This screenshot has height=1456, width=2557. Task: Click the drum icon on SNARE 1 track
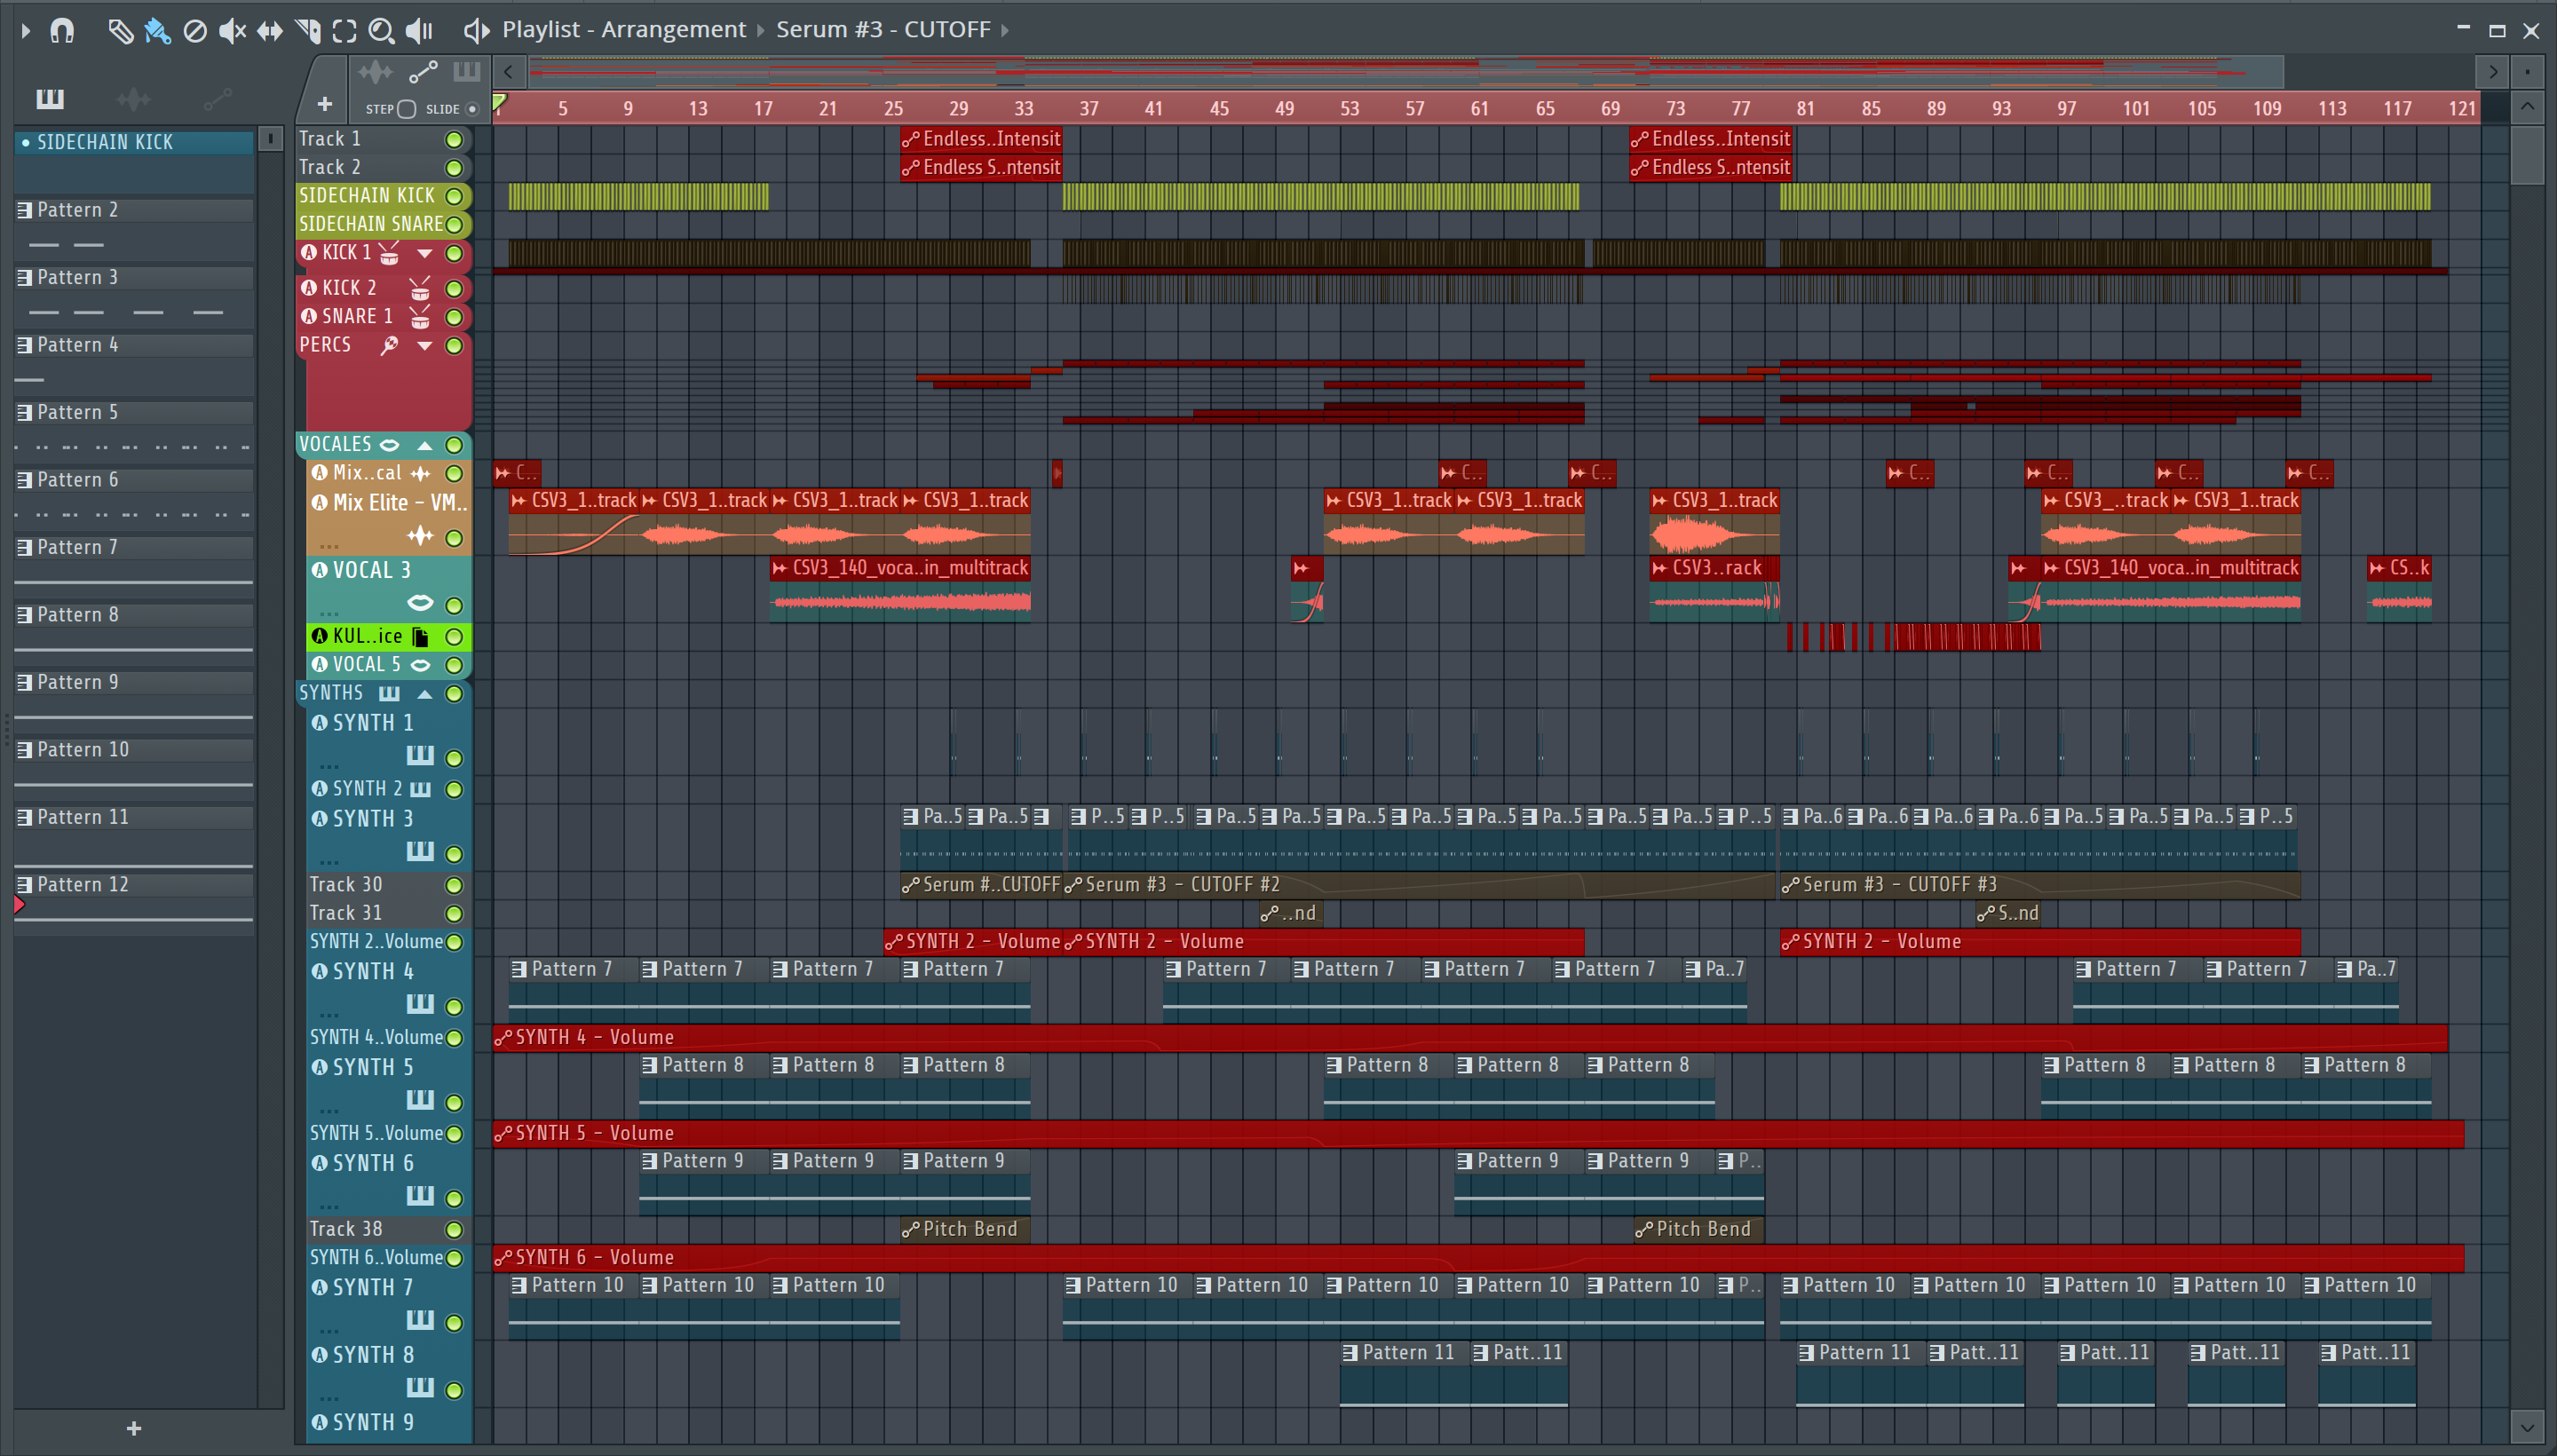point(420,316)
